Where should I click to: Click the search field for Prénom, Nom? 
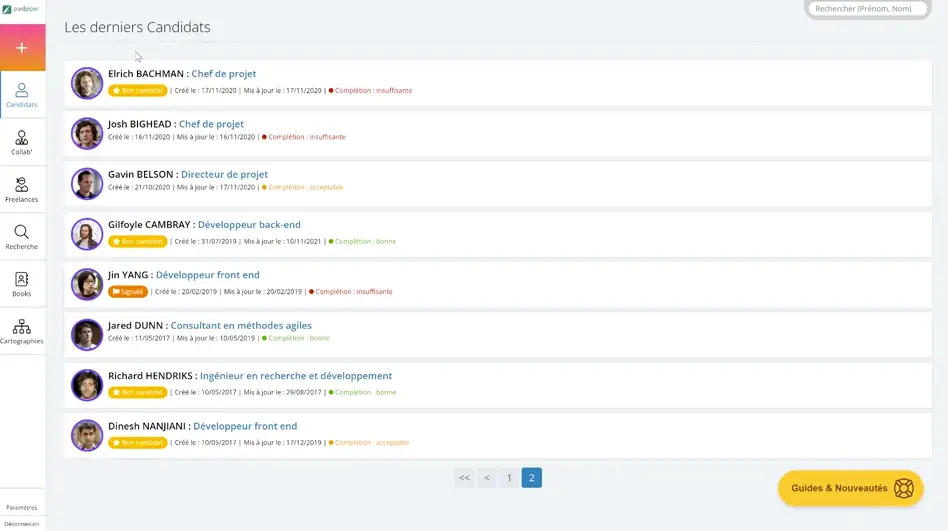[867, 9]
